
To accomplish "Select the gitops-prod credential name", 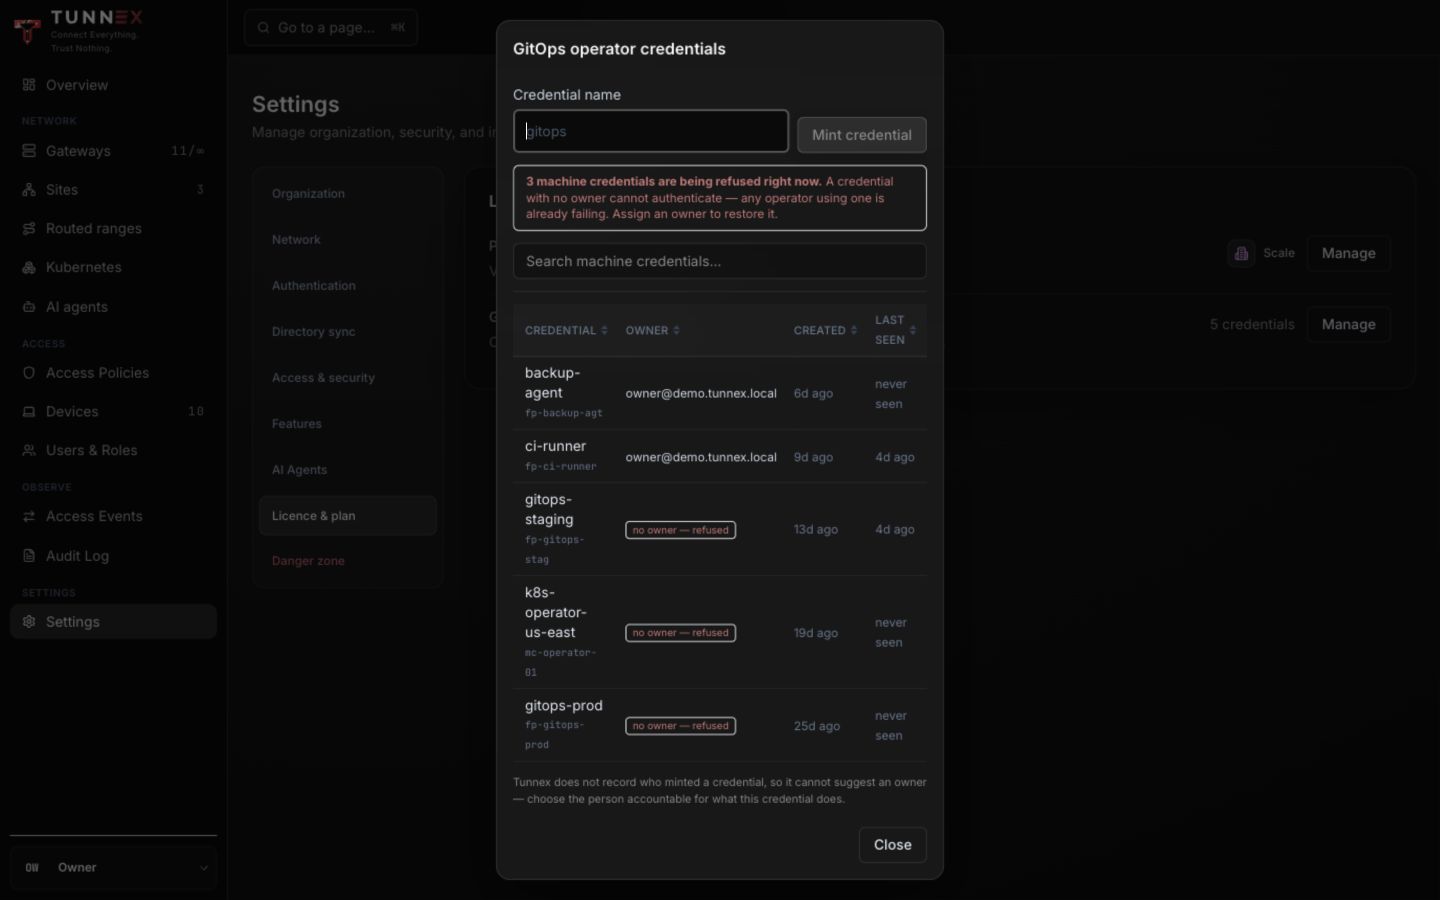I will pyautogui.click(x=564, y=706).
